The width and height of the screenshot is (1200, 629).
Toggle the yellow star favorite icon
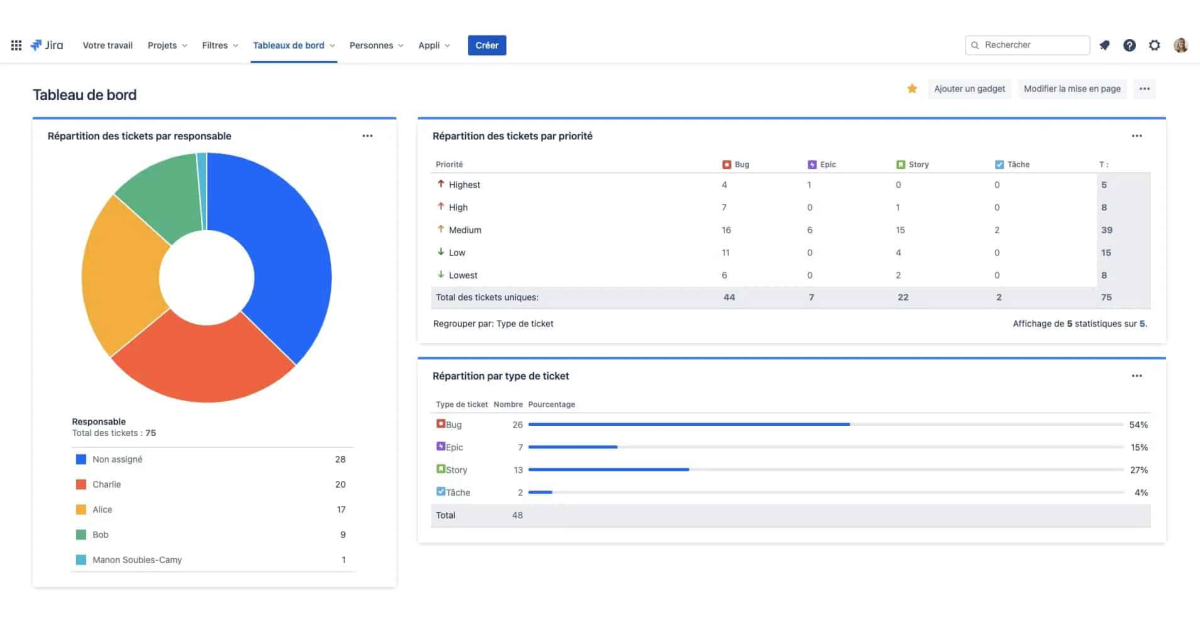pos(912,89)
